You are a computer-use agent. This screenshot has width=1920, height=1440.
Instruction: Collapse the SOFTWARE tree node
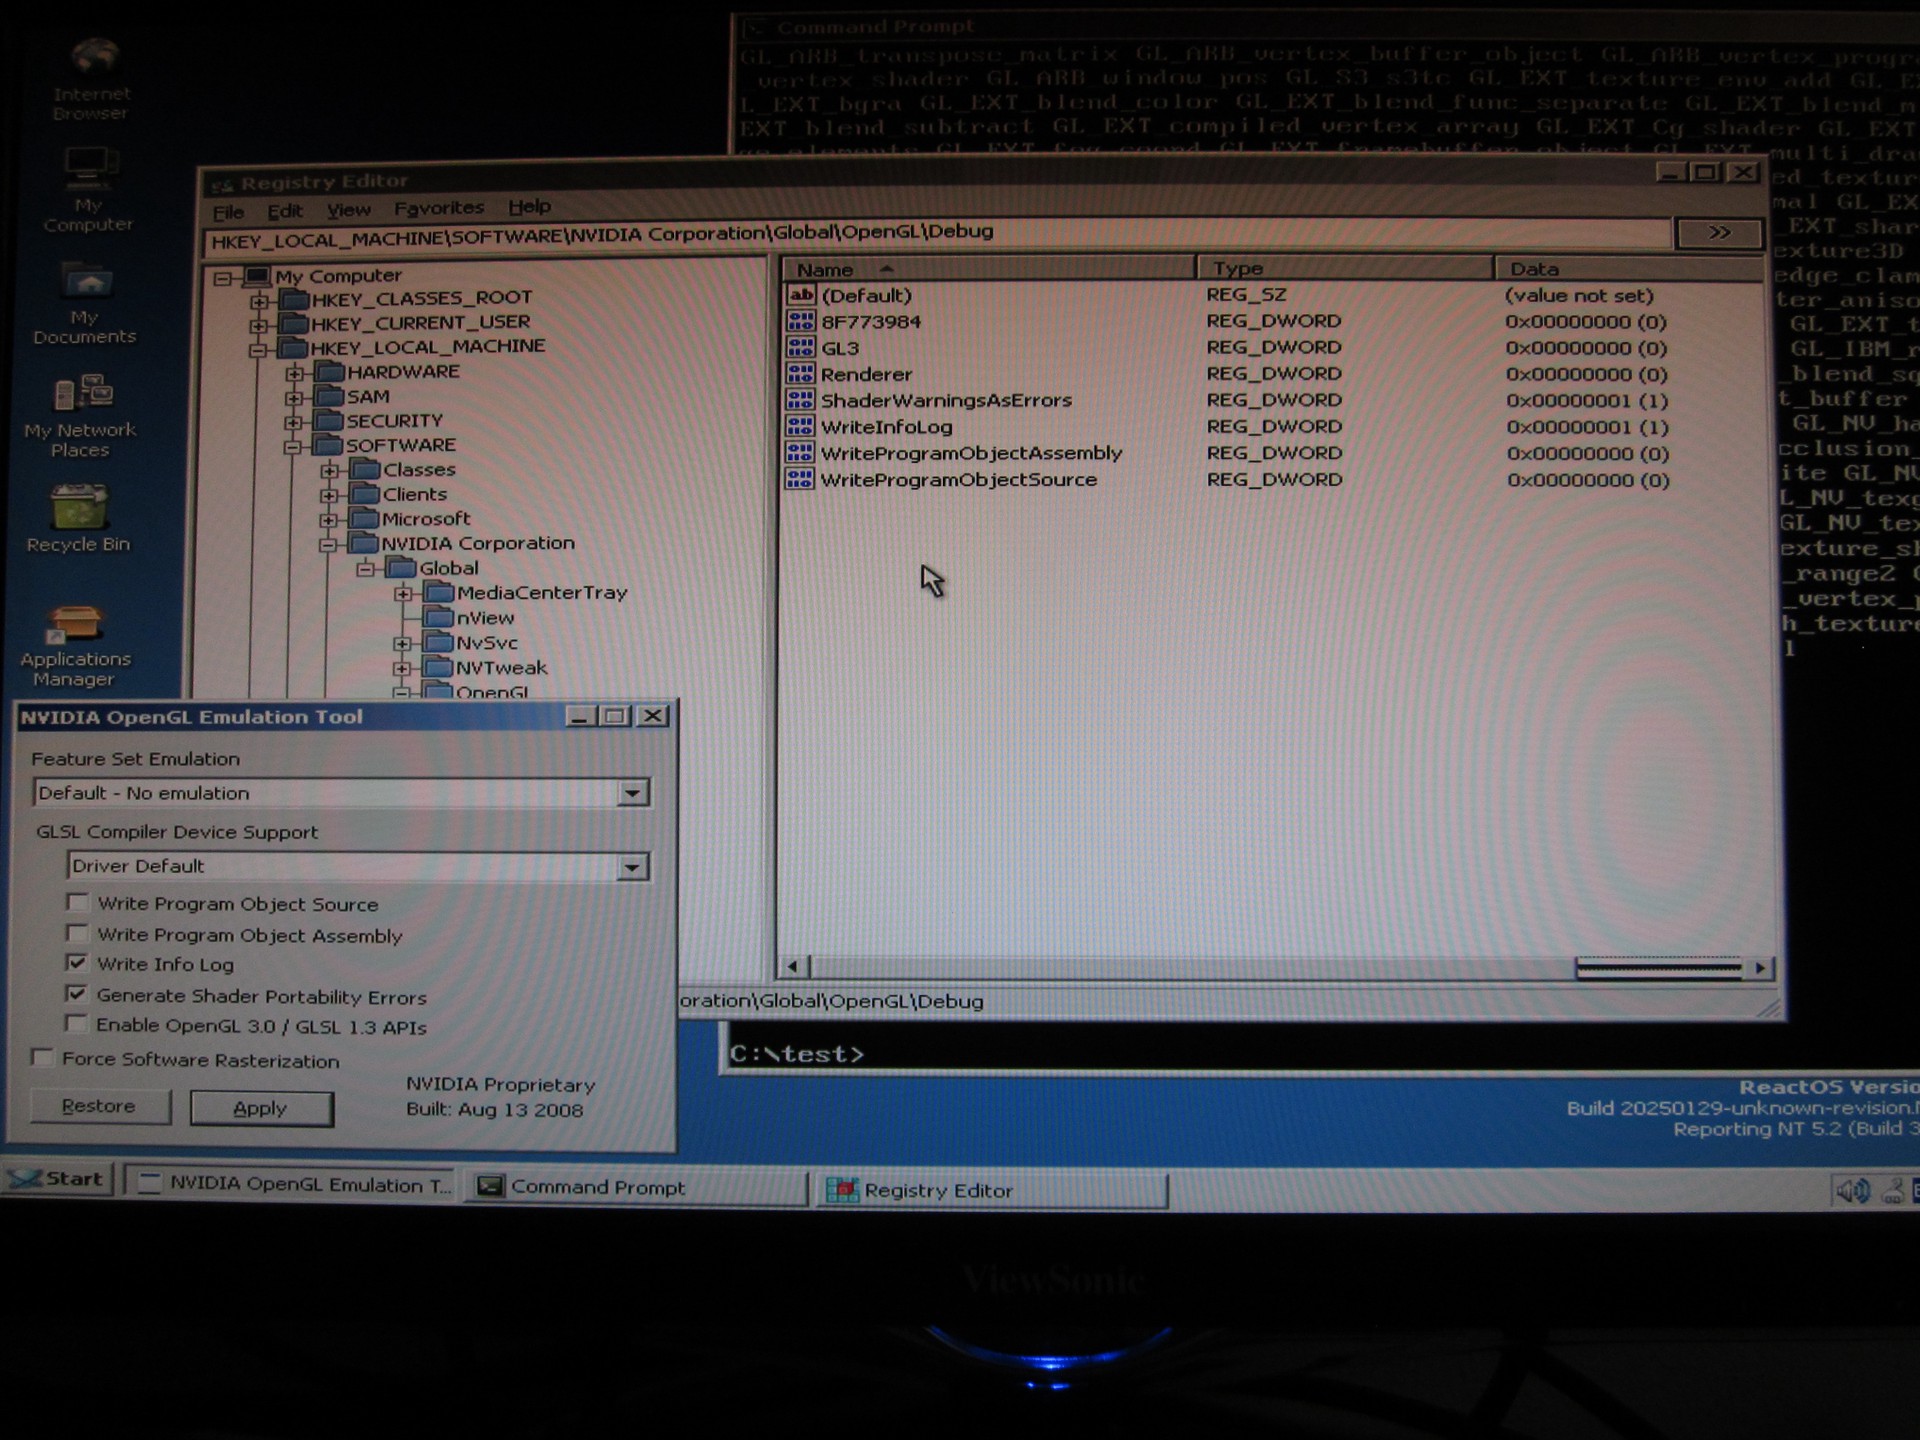(293, 447)
